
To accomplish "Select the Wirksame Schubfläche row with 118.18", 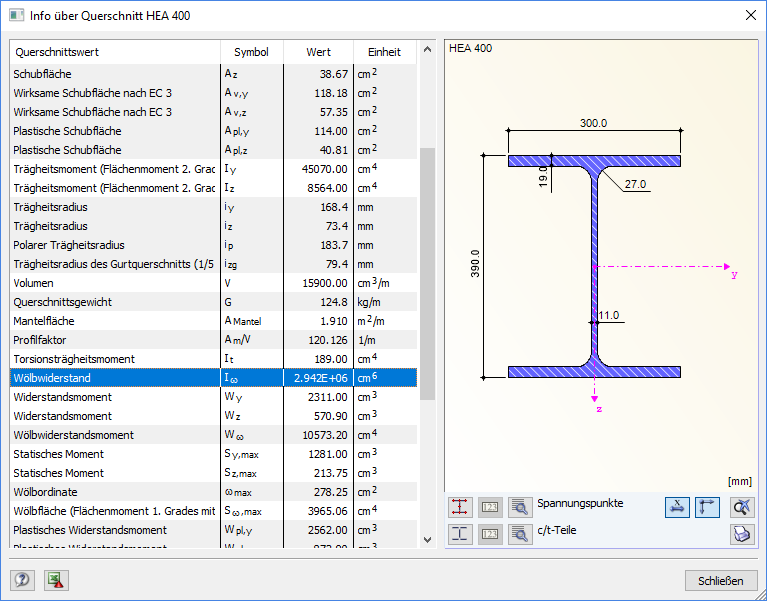I will point(213,93).
